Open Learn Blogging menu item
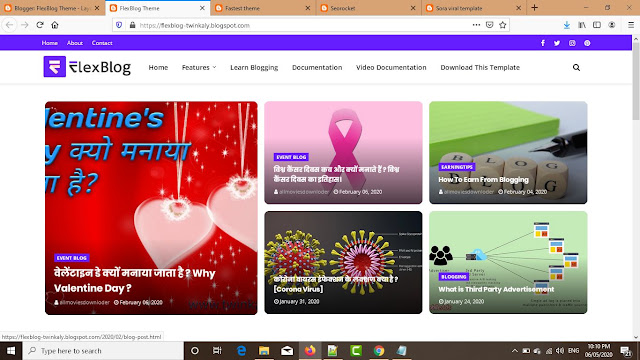Screen dimensions: 640x360 [254, 67]
